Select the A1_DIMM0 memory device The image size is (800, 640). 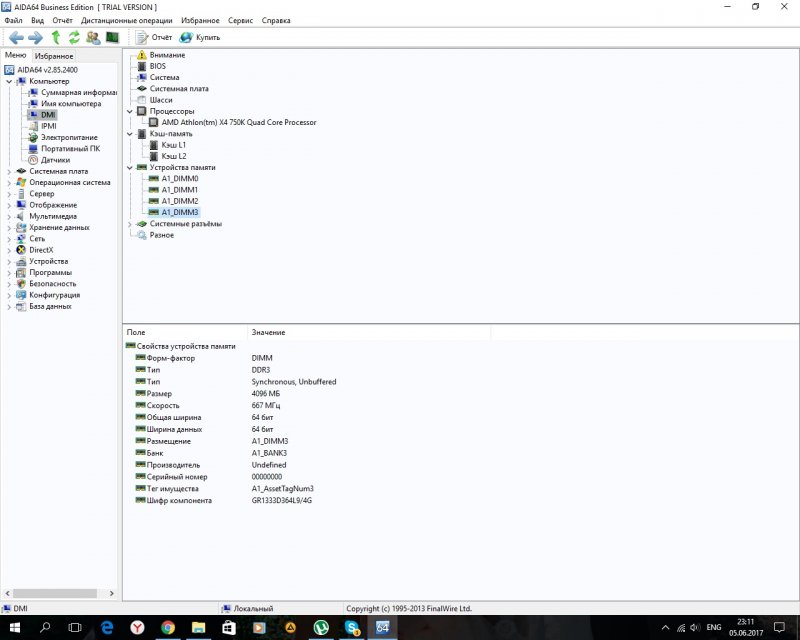click(x=179, y=178)
